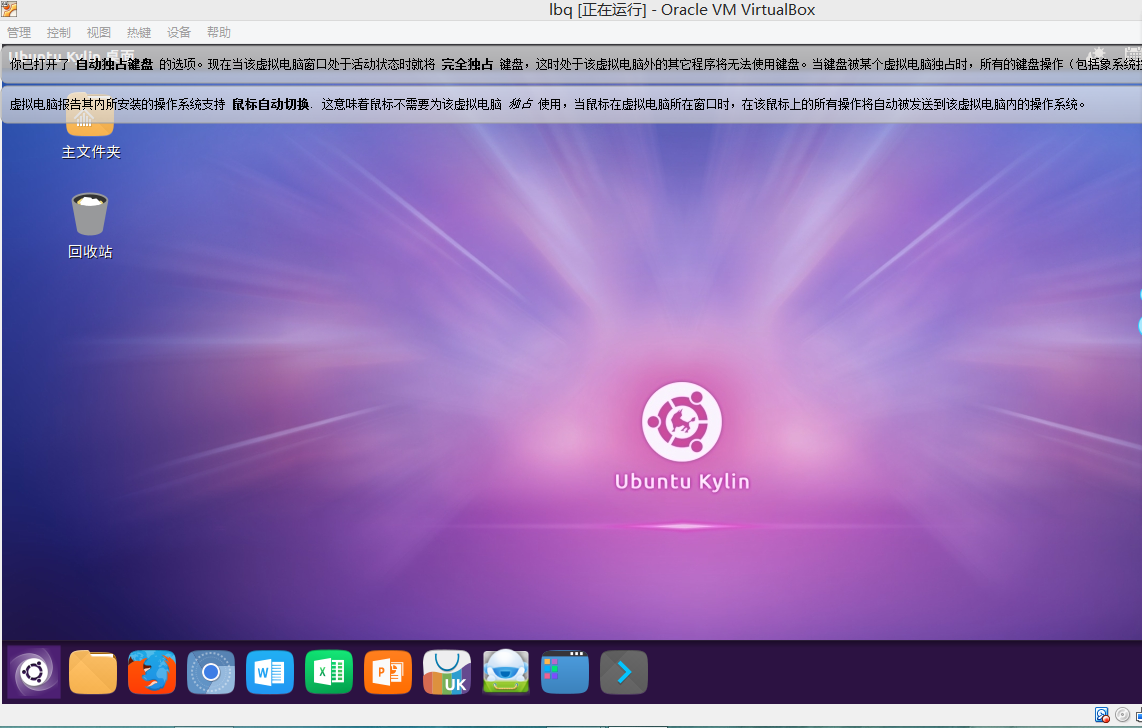Open the file manager folder in dock
The width and height of the screenshot is (1142, 728).
(x=92, y=671)
